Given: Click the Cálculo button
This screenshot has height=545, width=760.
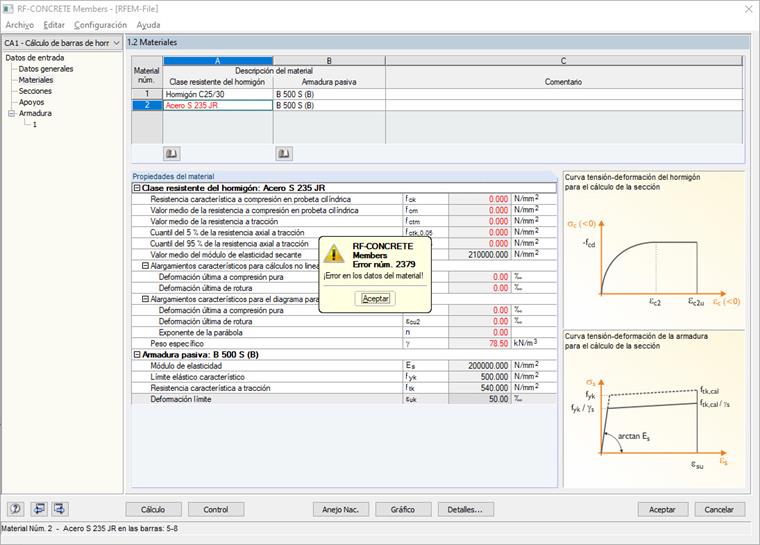Looking at the screenshot, I should coord(153,510).
